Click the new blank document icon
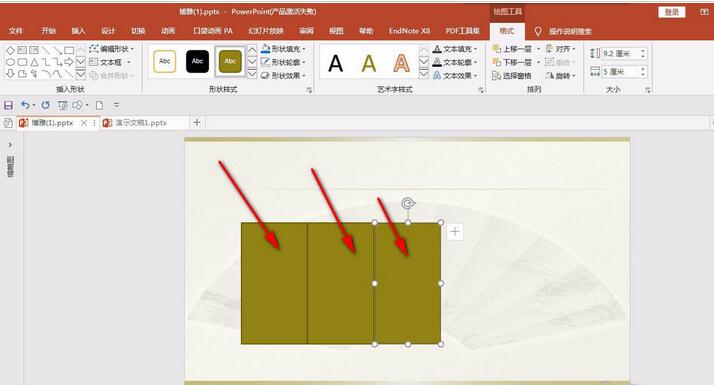 pyautogui.click(x=99, y=105)
